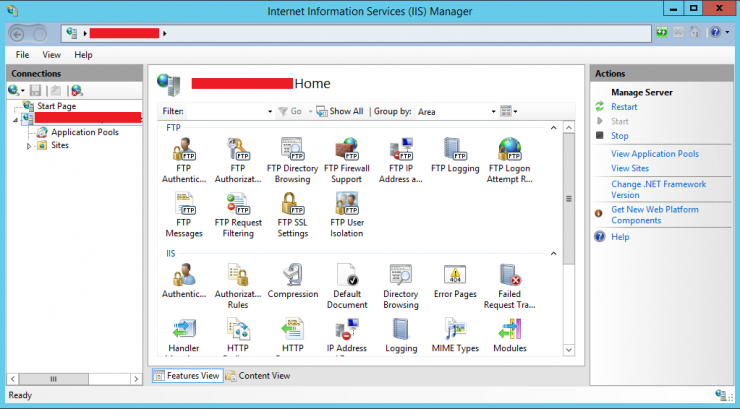
Task: Click Show All filter button
Action: coord(340,111)
